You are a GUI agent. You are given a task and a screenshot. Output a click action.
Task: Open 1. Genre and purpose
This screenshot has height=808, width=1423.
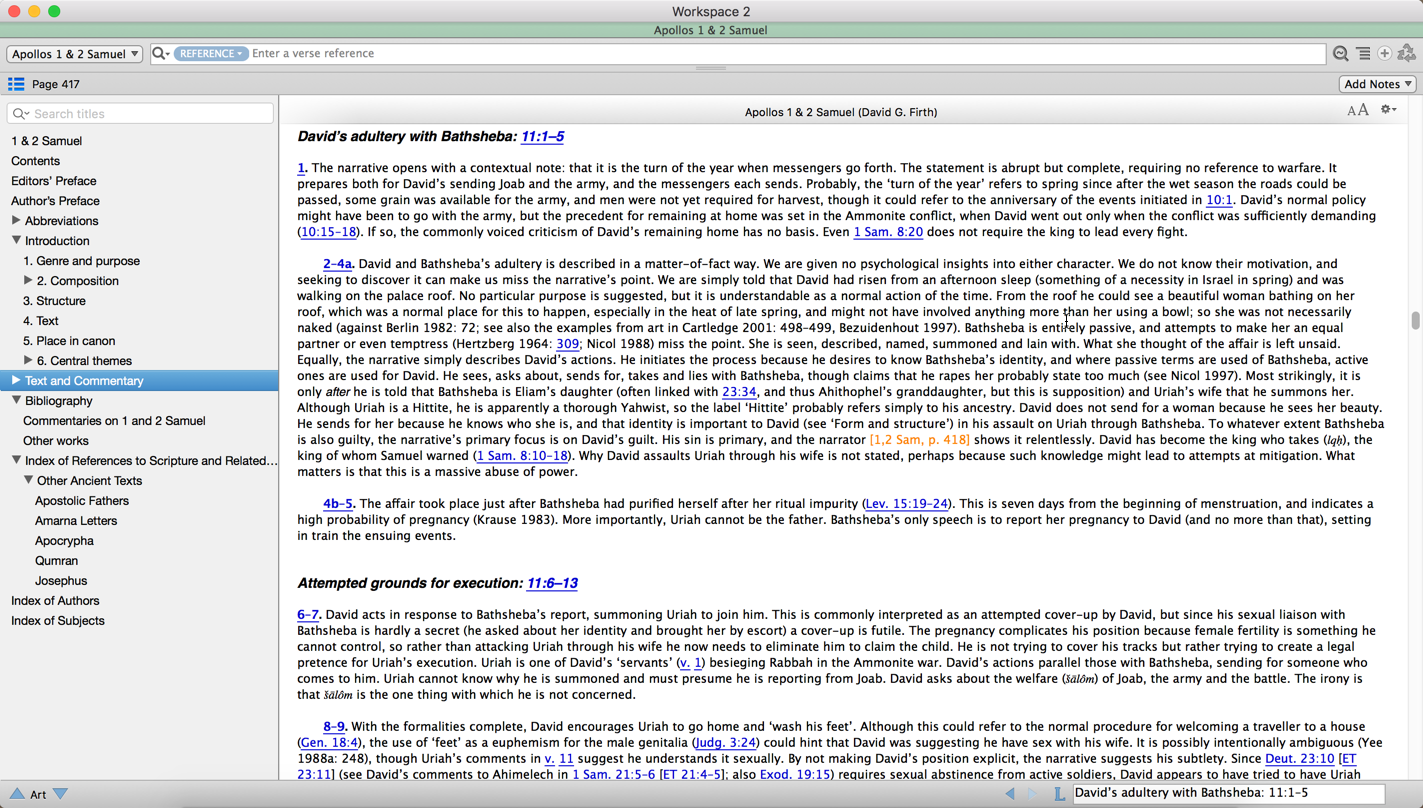coord(81,261)
